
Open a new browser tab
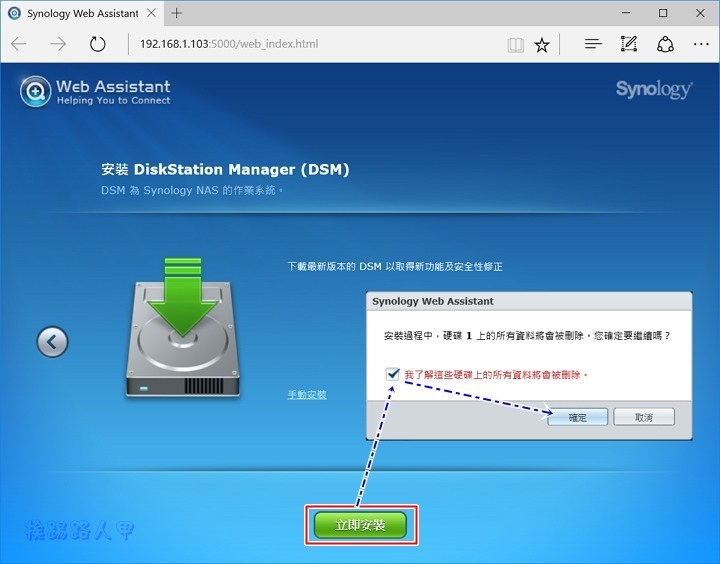(x=177, y=13)
